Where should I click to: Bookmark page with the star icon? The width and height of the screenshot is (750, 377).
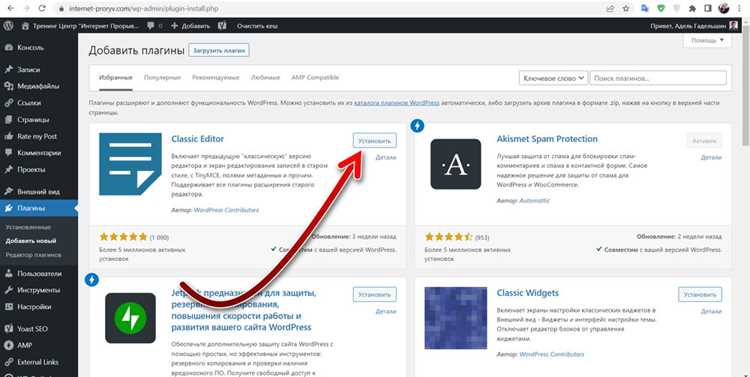point(626,8)
